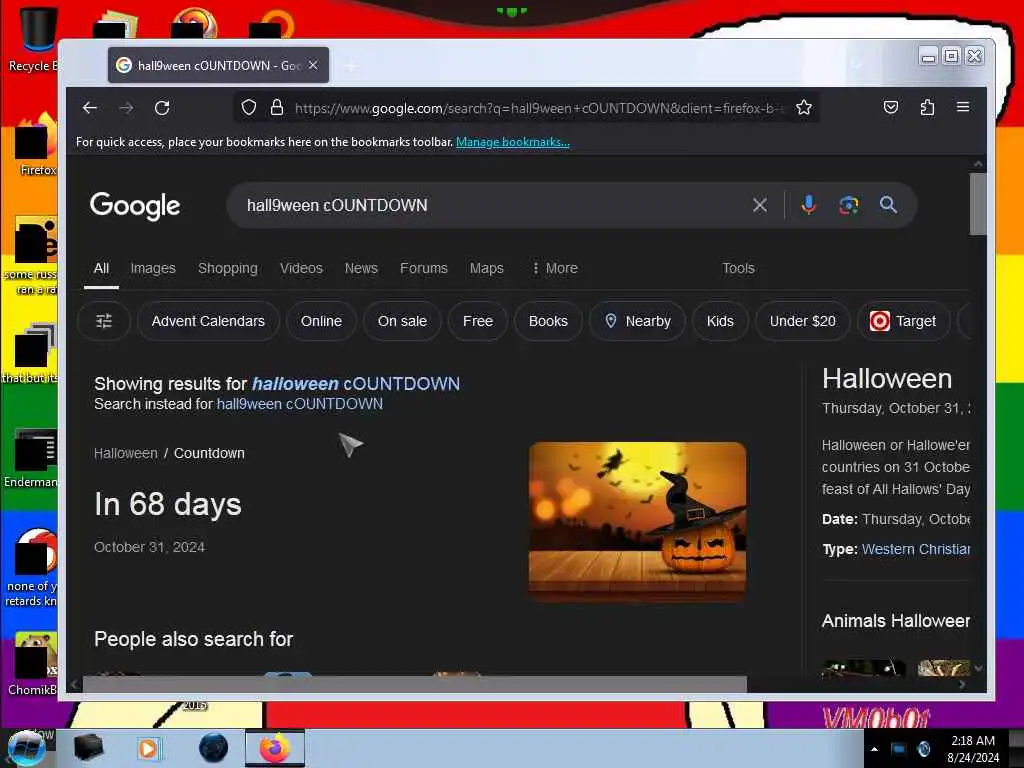Click the 'Animals Halloween' section heading
This screenshot has height=768, width=1024.
pyautogui.click(x=896, y=620)
